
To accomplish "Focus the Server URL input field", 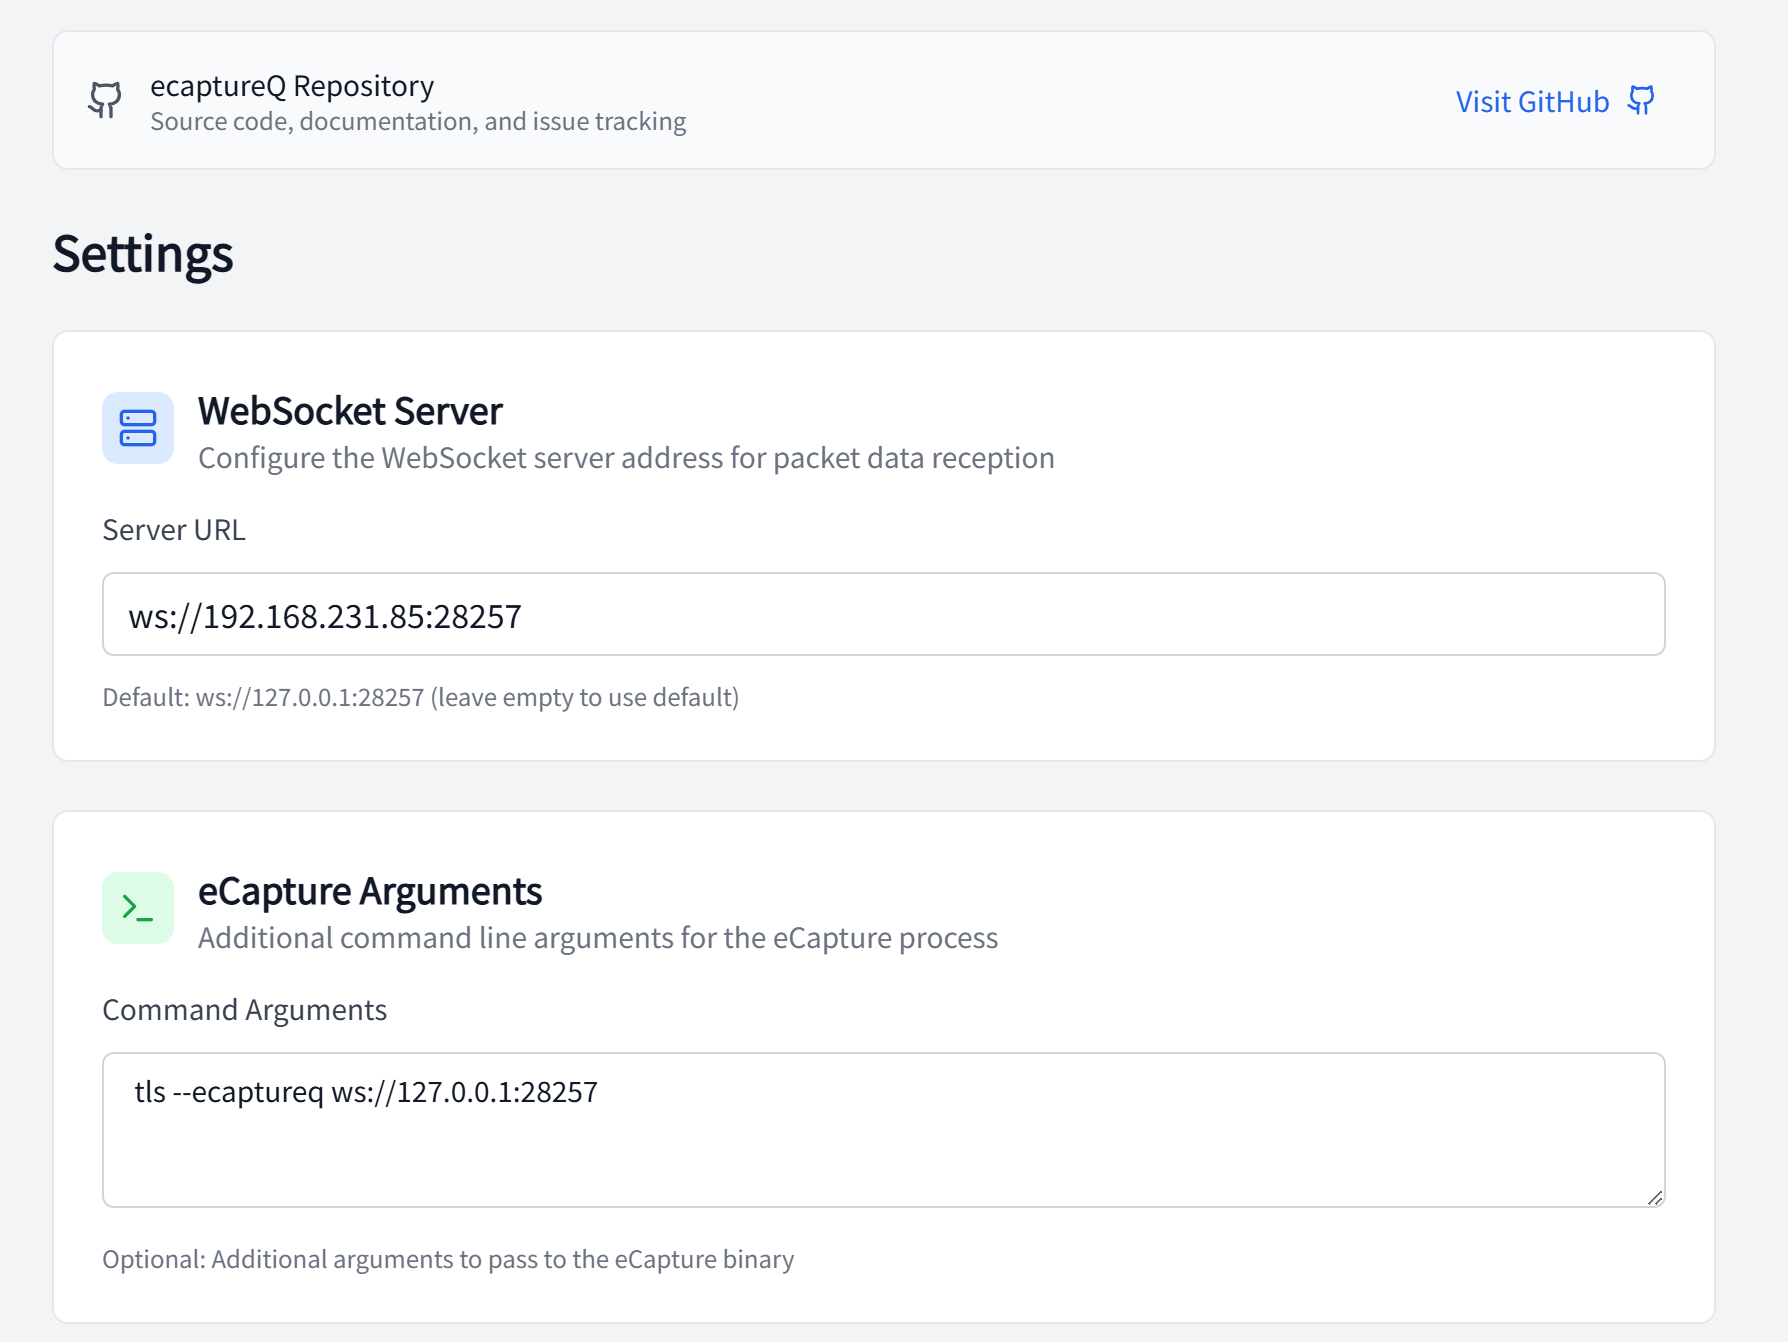I will coord(883,615).
